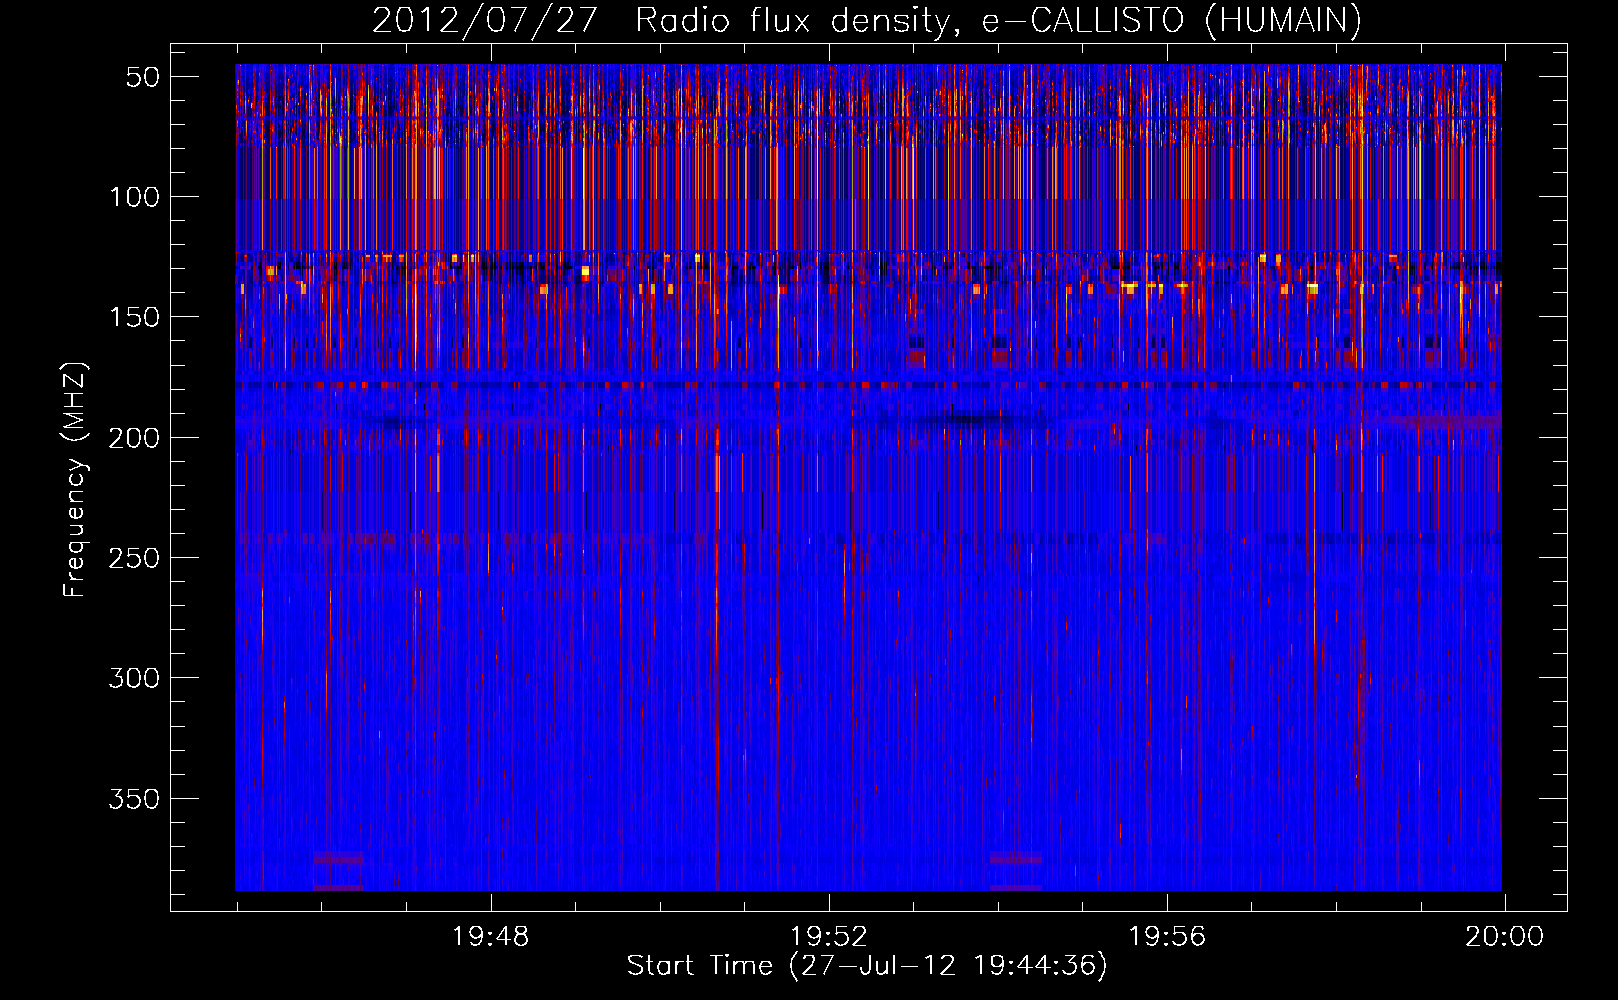Click the 350 frequency tick label

coord(134,799)
